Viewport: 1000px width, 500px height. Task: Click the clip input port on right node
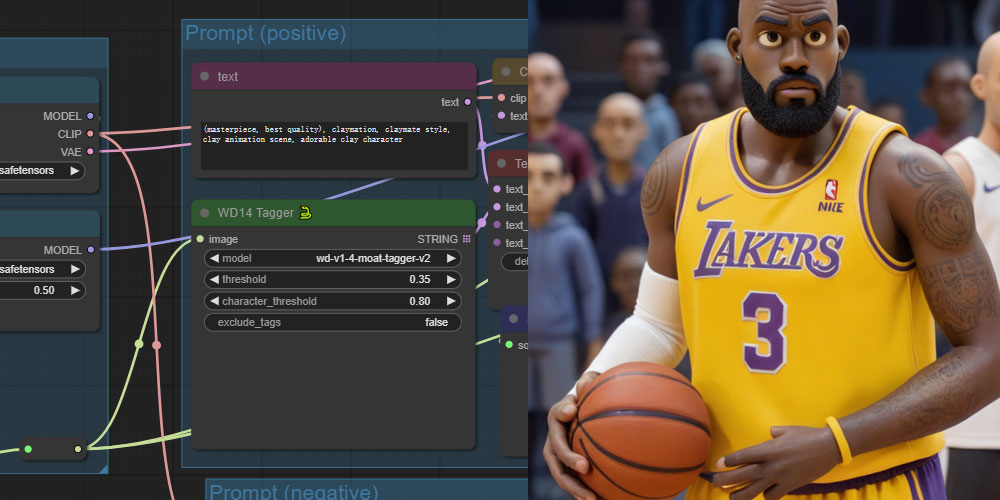click(x=501, y=98)
